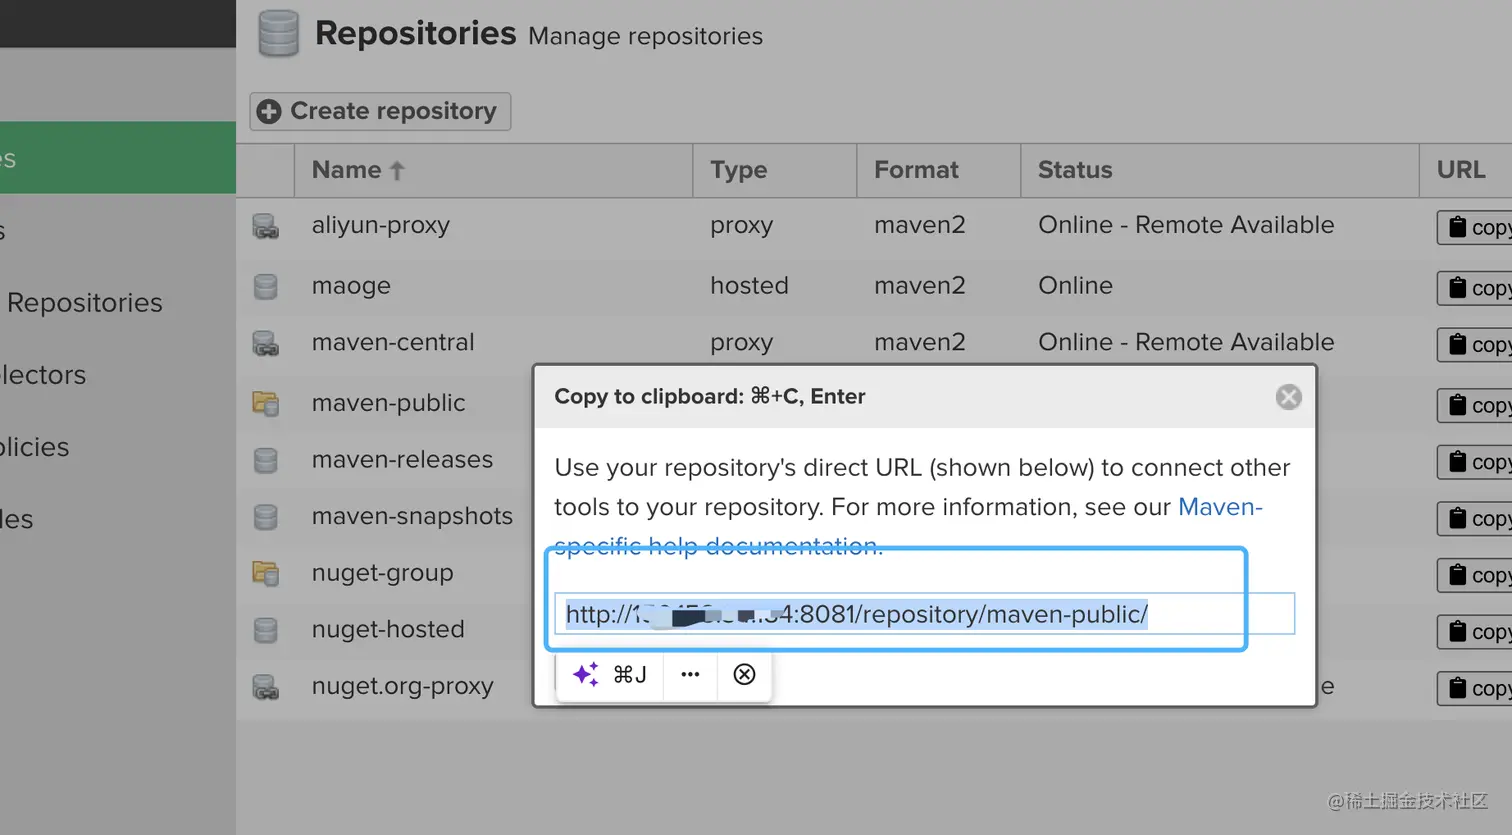Close the Copy to clipboard dialog
Viewport: 1512px width, 835px height.
pyautogui.click(x=1288, y=397)
